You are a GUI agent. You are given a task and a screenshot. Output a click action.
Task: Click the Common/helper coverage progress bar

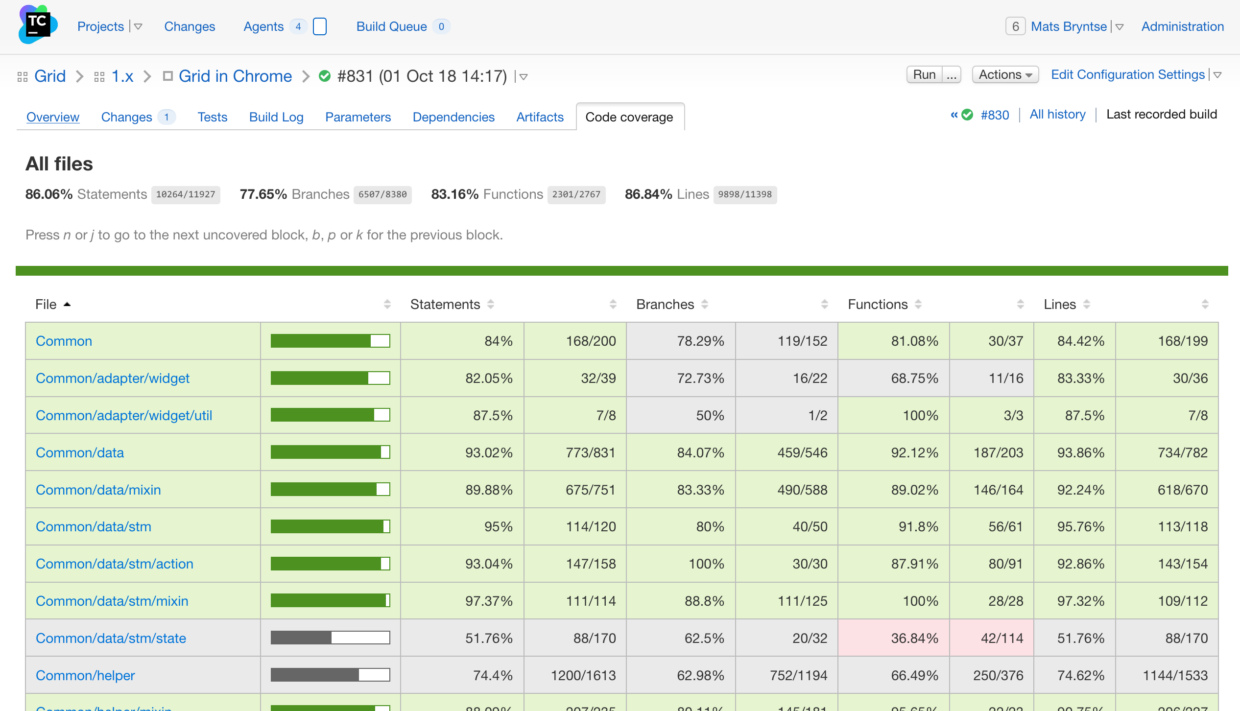click(x=330, y=674)
